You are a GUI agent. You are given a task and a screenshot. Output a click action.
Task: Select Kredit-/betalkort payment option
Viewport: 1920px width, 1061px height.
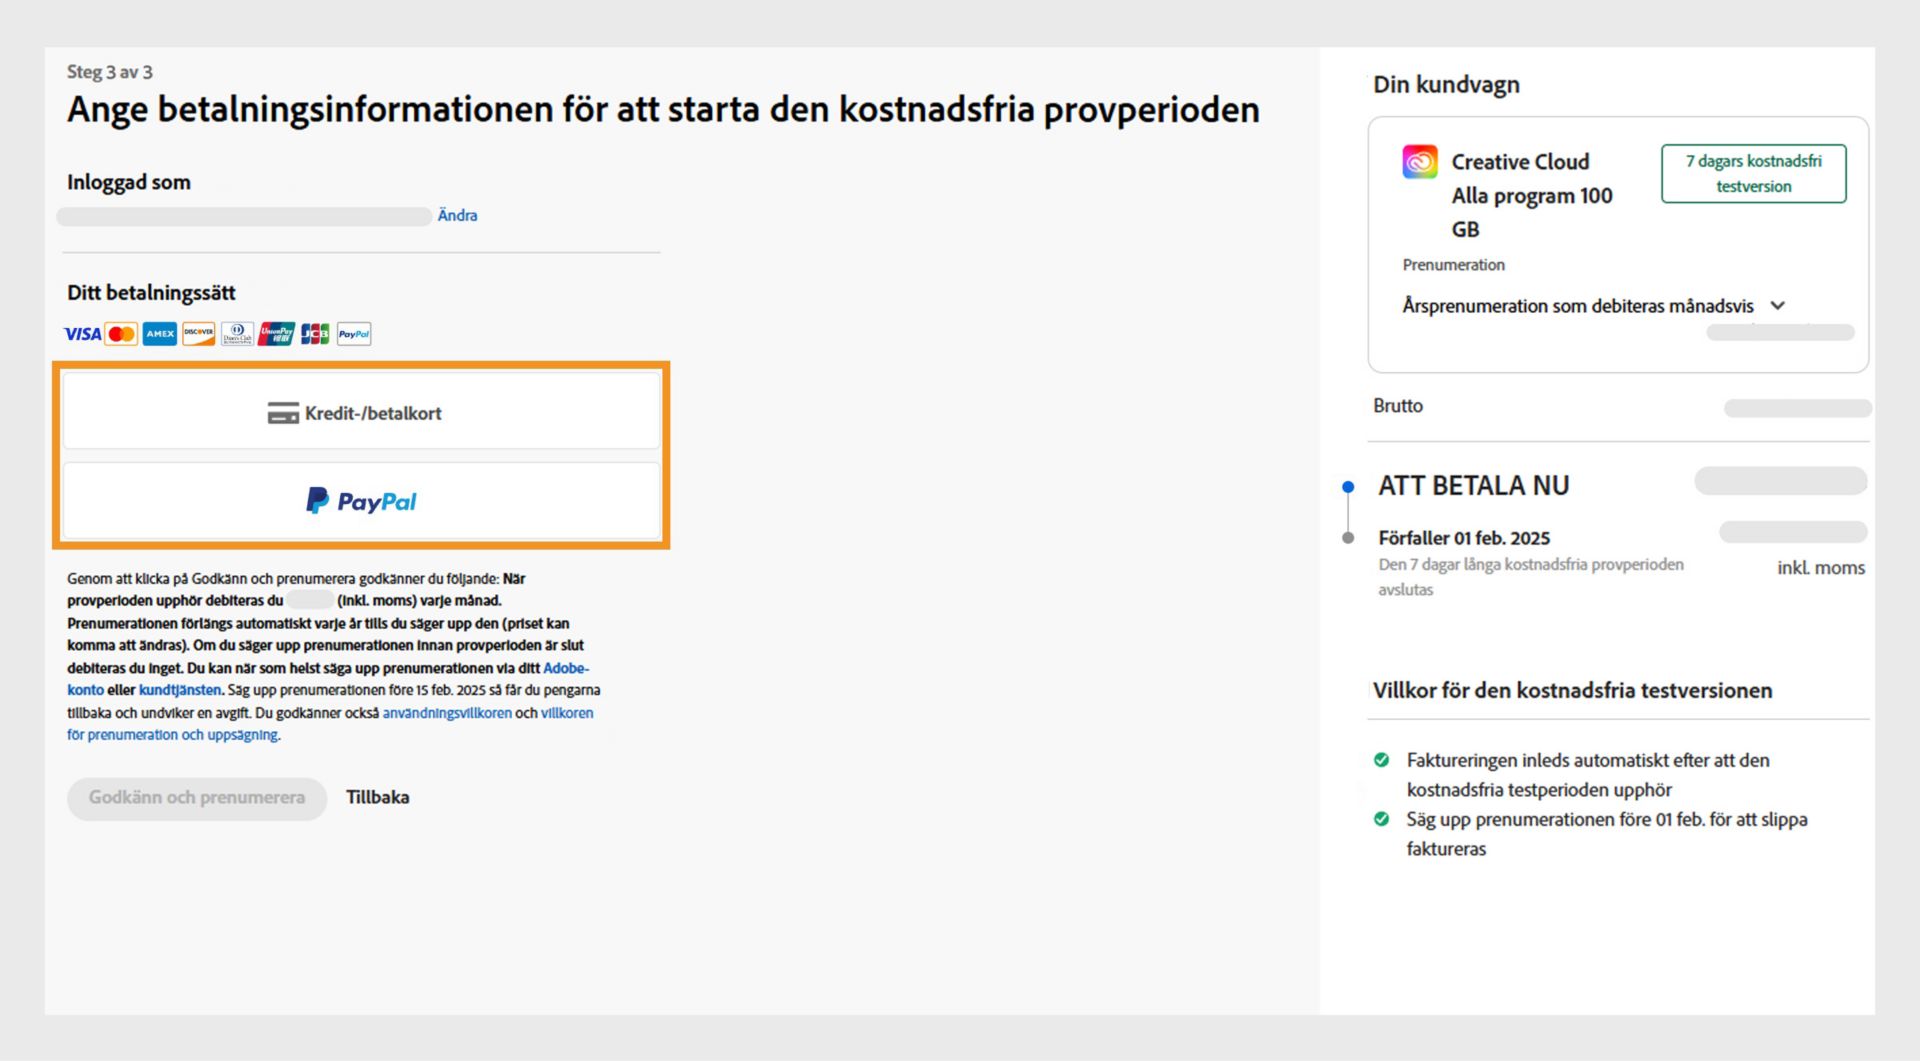point(362,412)
